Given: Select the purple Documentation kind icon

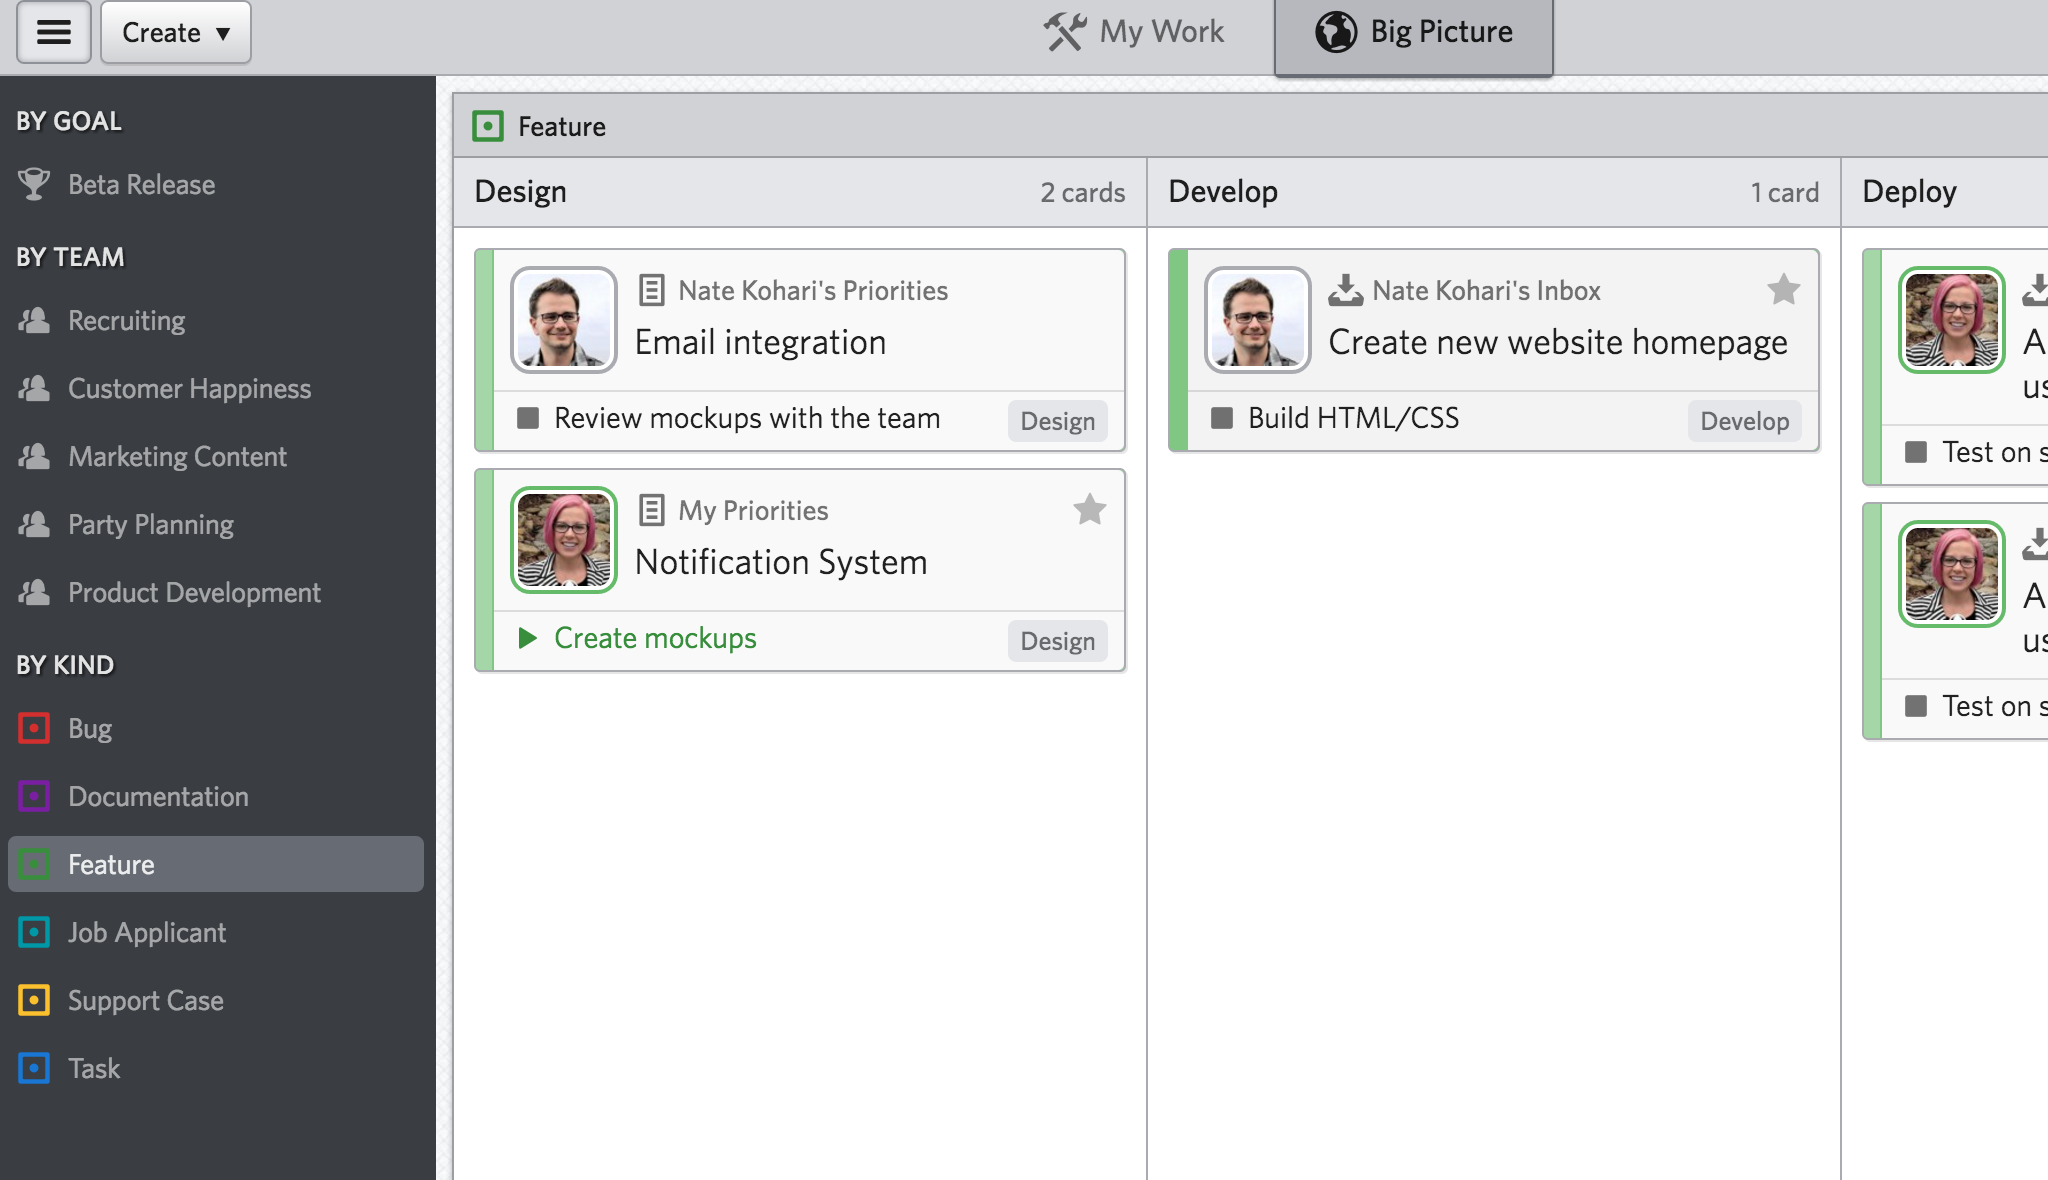Looking at the screenshot, I should 34,796.
